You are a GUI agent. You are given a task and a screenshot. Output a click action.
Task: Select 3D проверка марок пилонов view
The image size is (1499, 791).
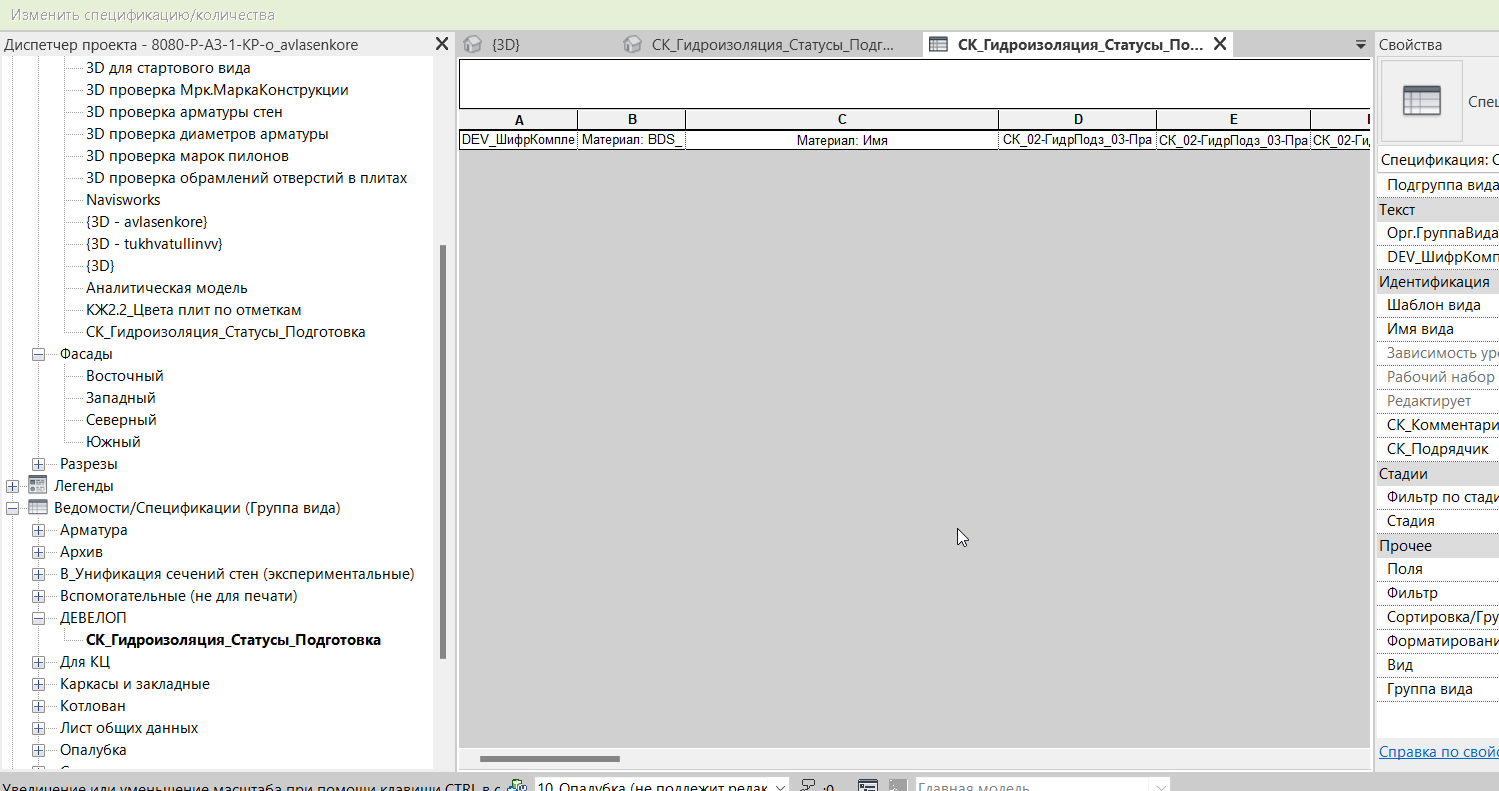click(187, 156)
